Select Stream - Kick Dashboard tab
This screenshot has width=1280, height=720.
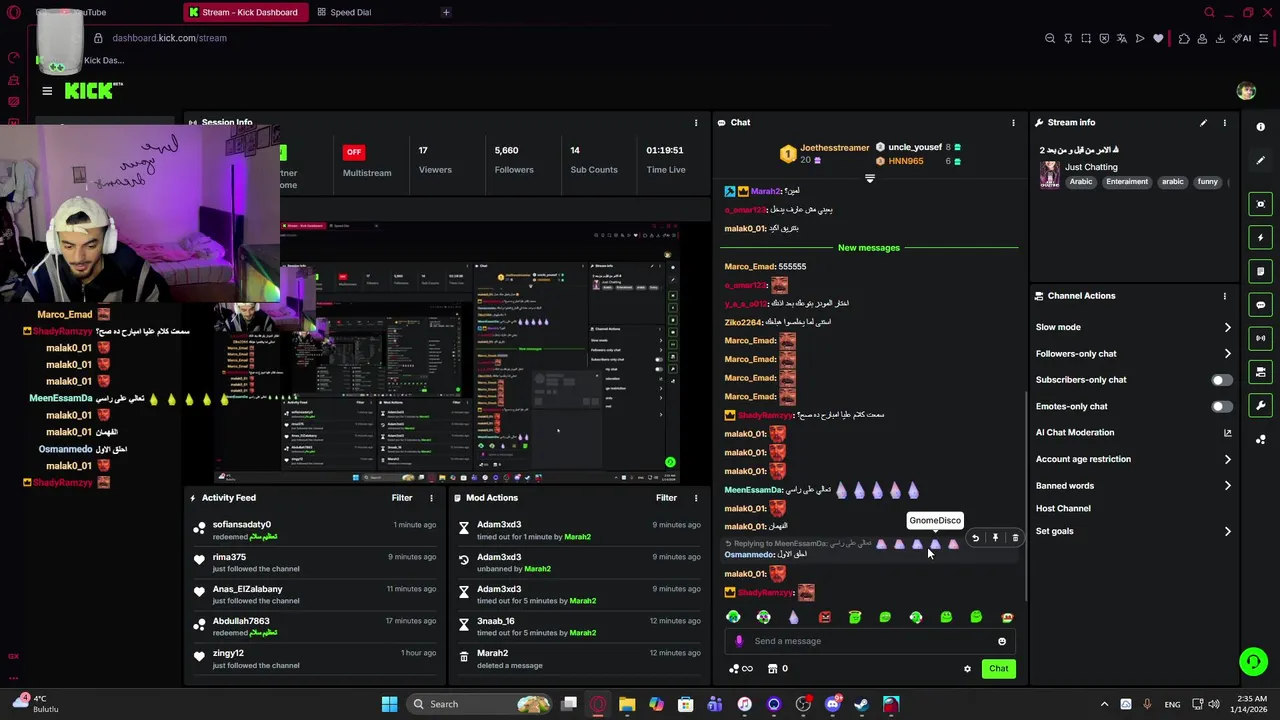tap(244, 12)
